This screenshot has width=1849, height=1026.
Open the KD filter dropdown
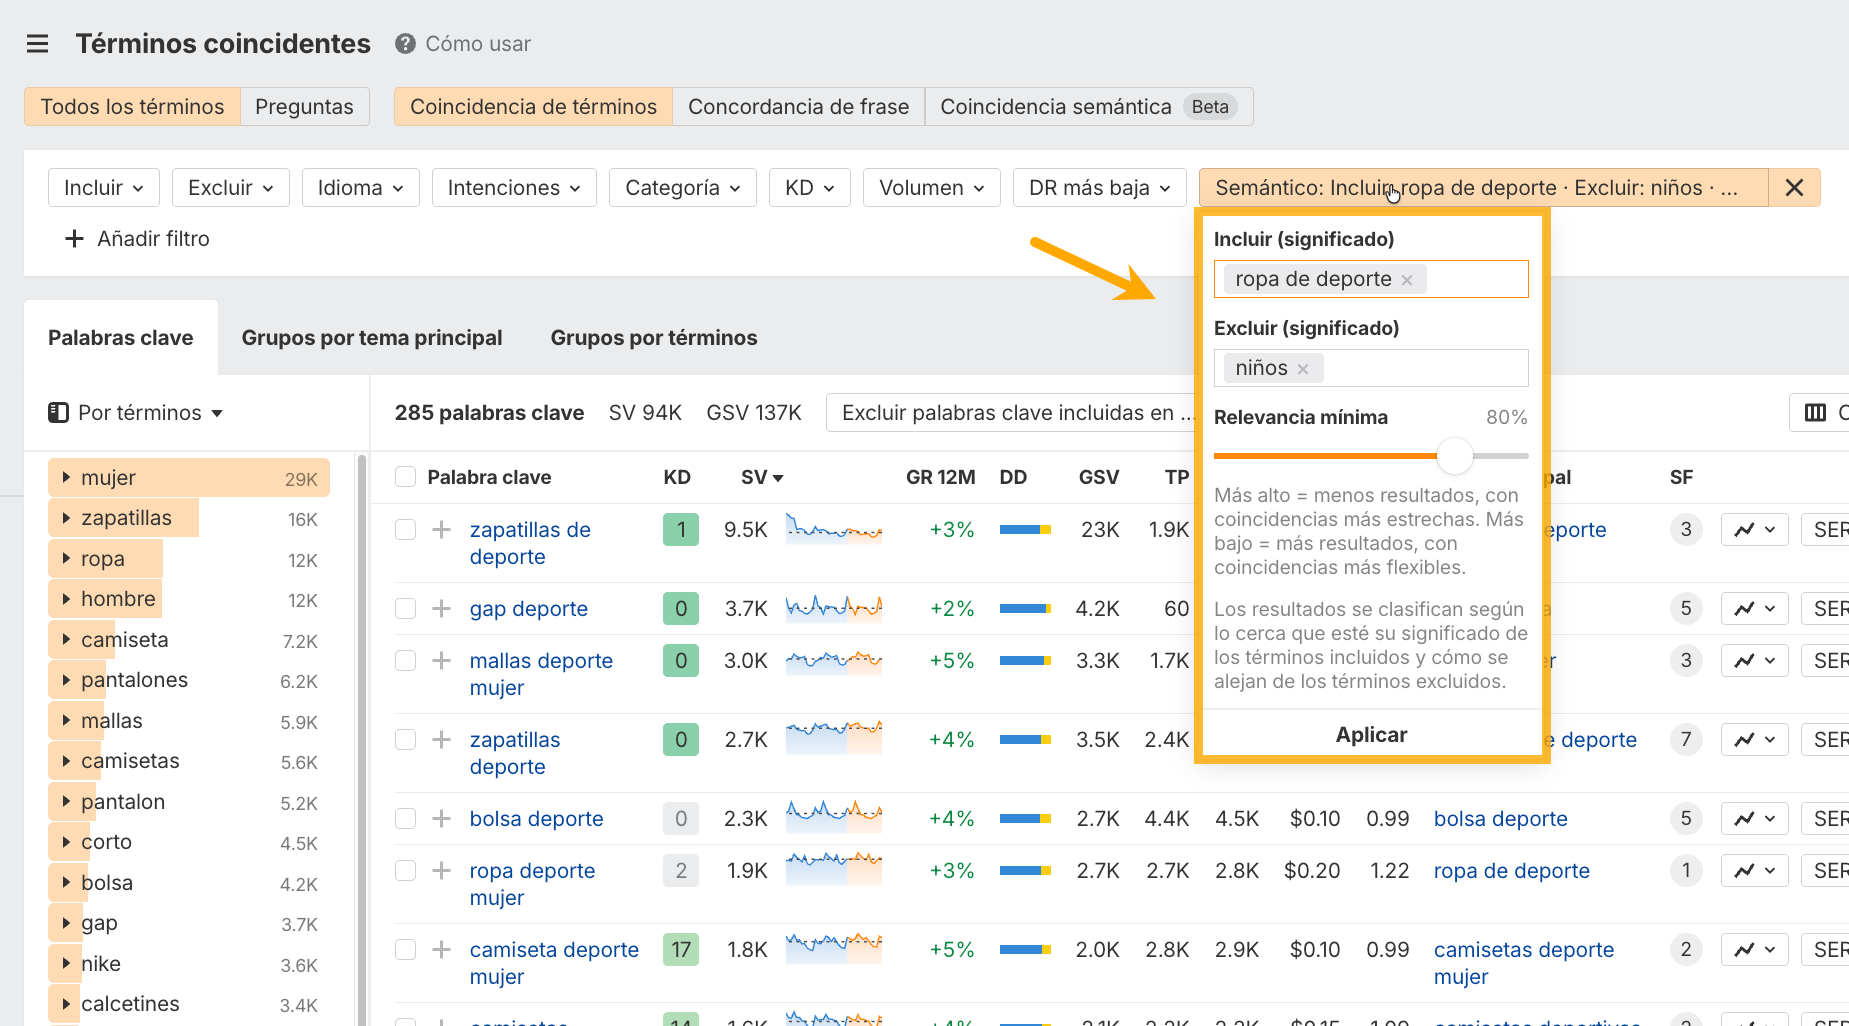809,188
